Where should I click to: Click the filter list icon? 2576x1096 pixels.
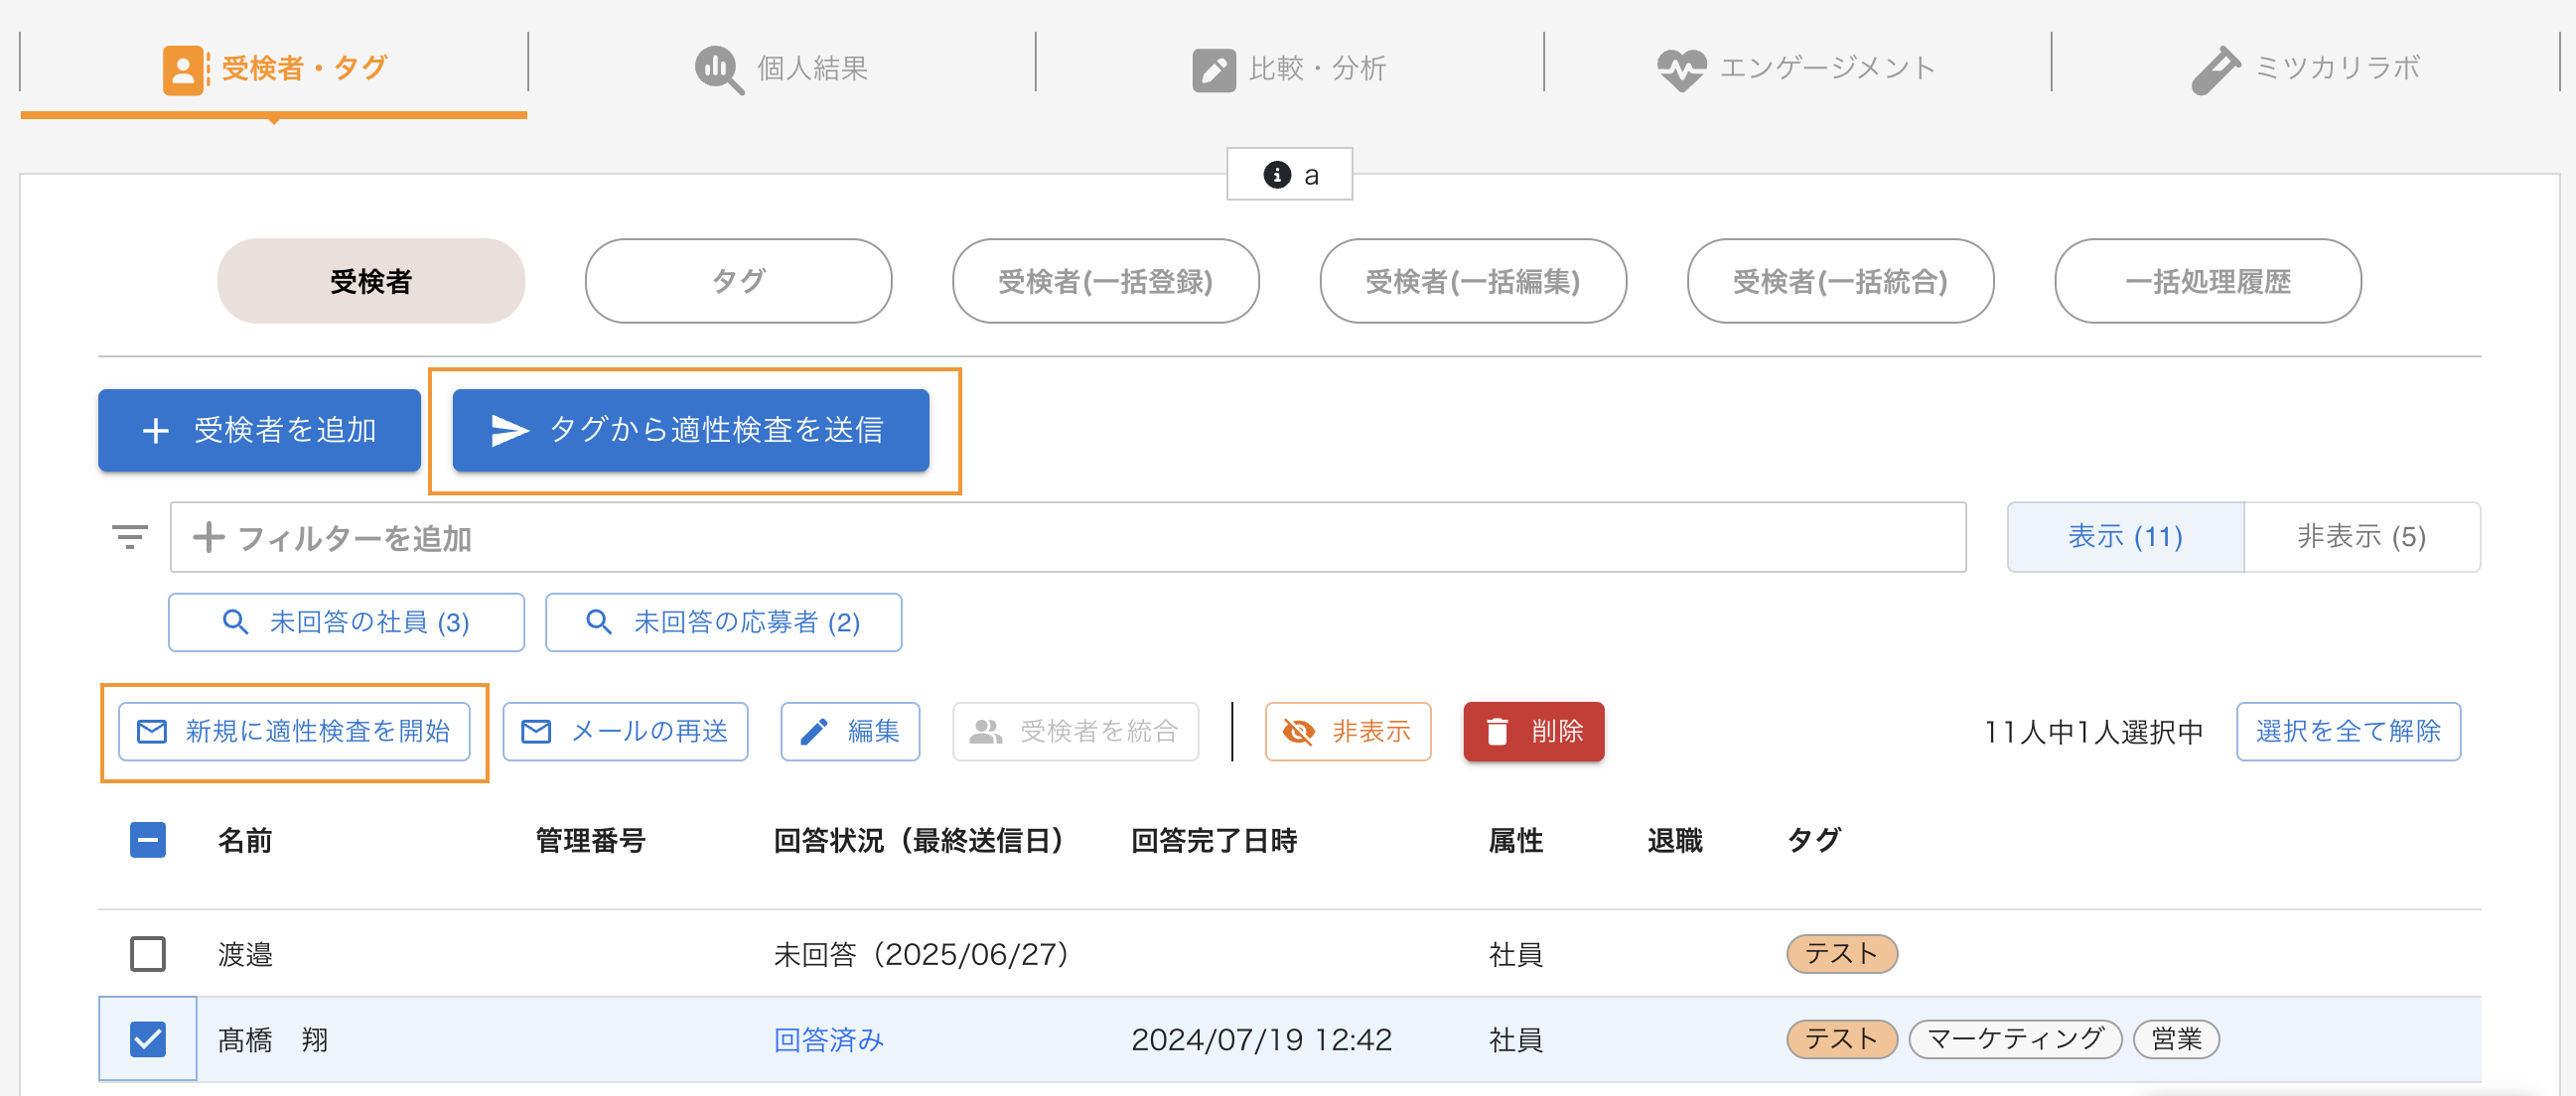coord(129,537)
